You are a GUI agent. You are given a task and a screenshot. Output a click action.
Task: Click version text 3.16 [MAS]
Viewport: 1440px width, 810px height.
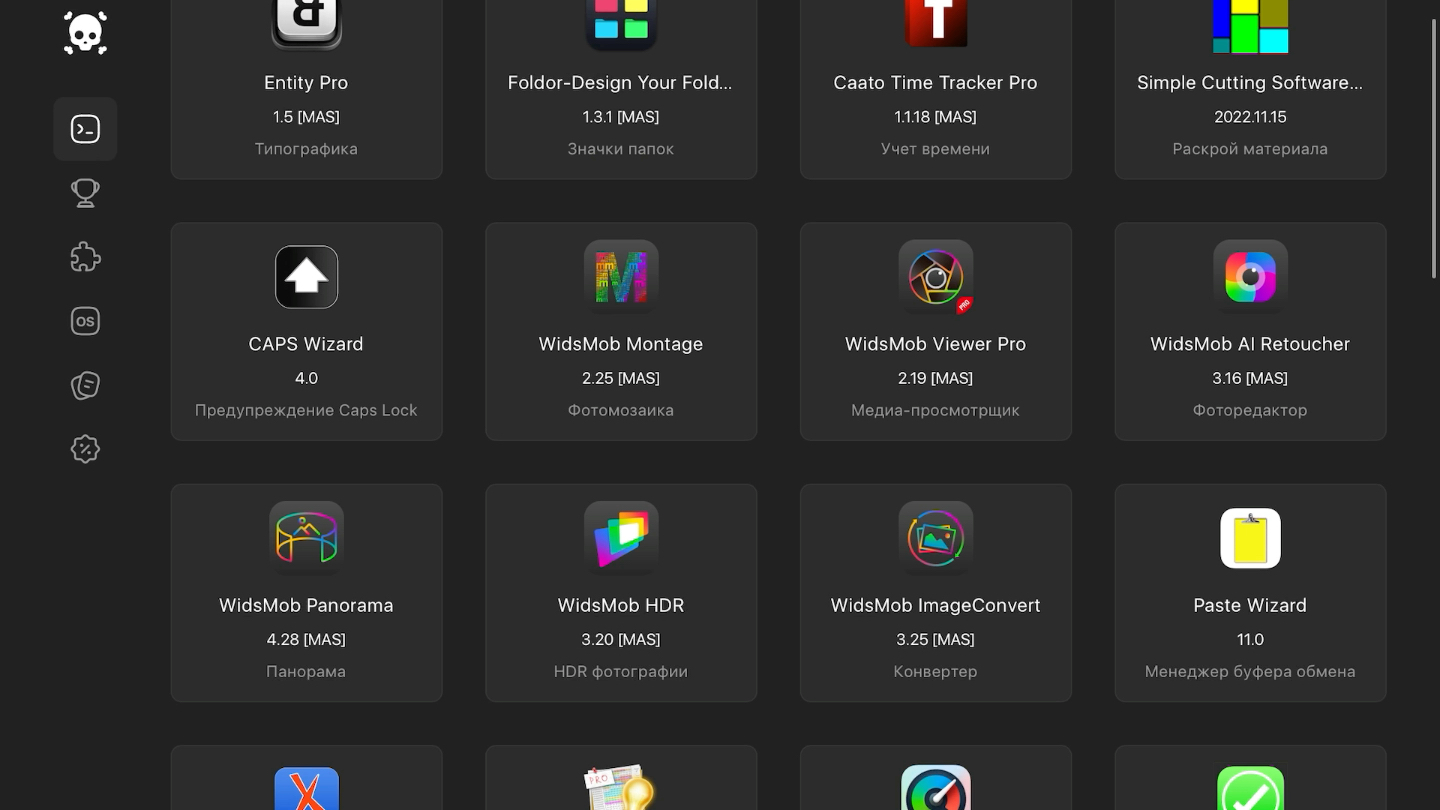(1250, 378)
